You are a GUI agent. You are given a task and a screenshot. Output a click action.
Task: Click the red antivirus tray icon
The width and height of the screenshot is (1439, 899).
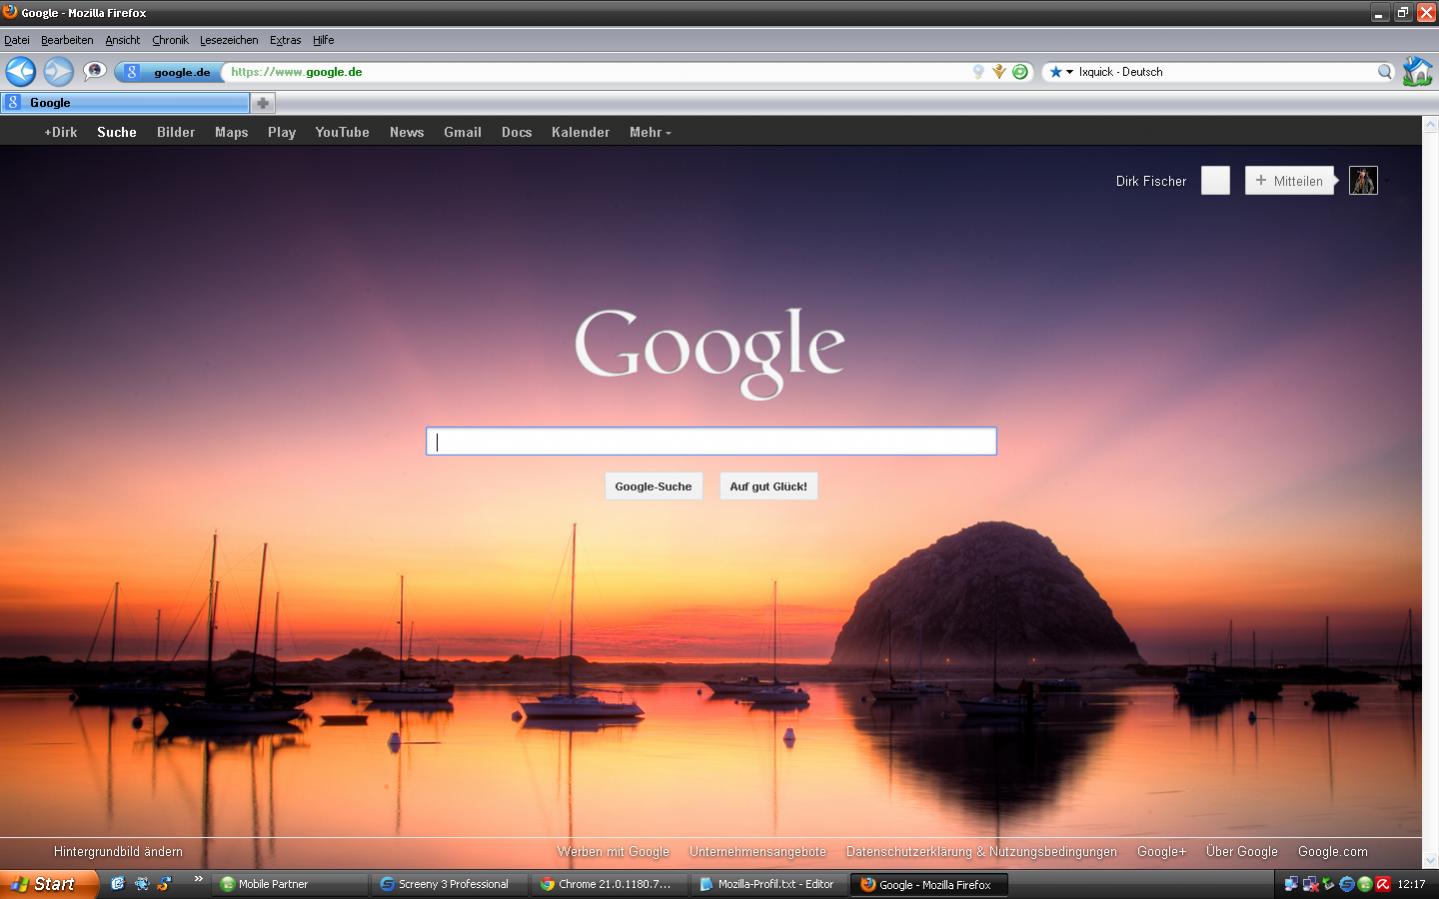1383,884
